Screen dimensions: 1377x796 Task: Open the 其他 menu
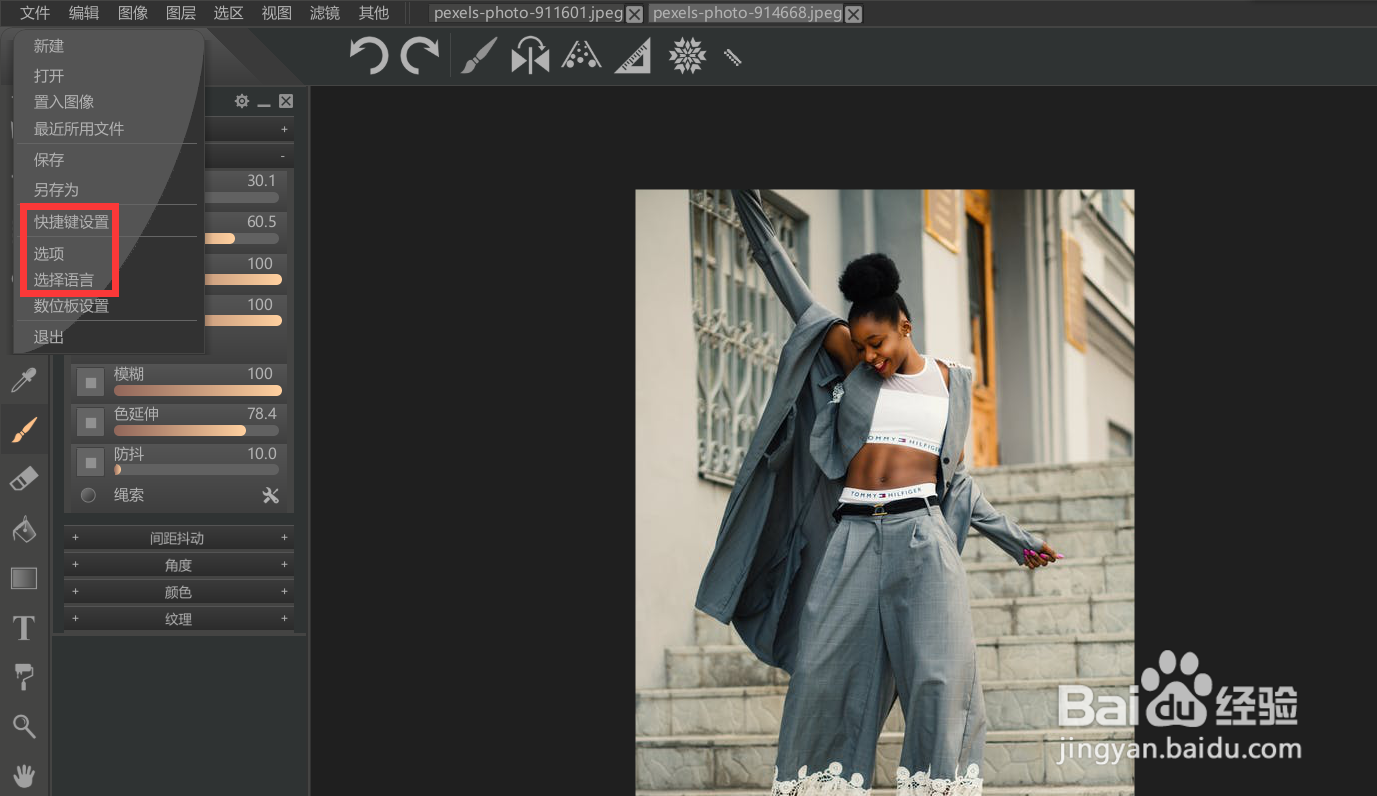click(x=374, y=13)
